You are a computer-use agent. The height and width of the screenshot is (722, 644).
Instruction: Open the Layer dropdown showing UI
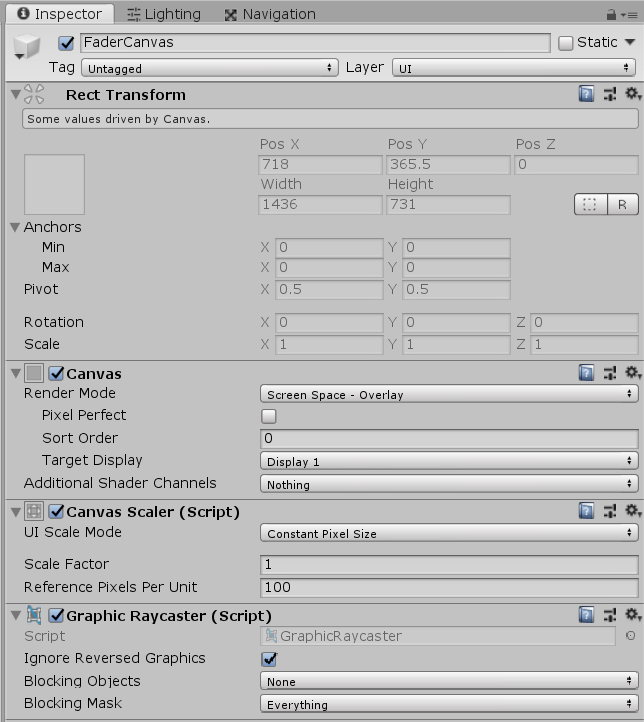(514, 68)
